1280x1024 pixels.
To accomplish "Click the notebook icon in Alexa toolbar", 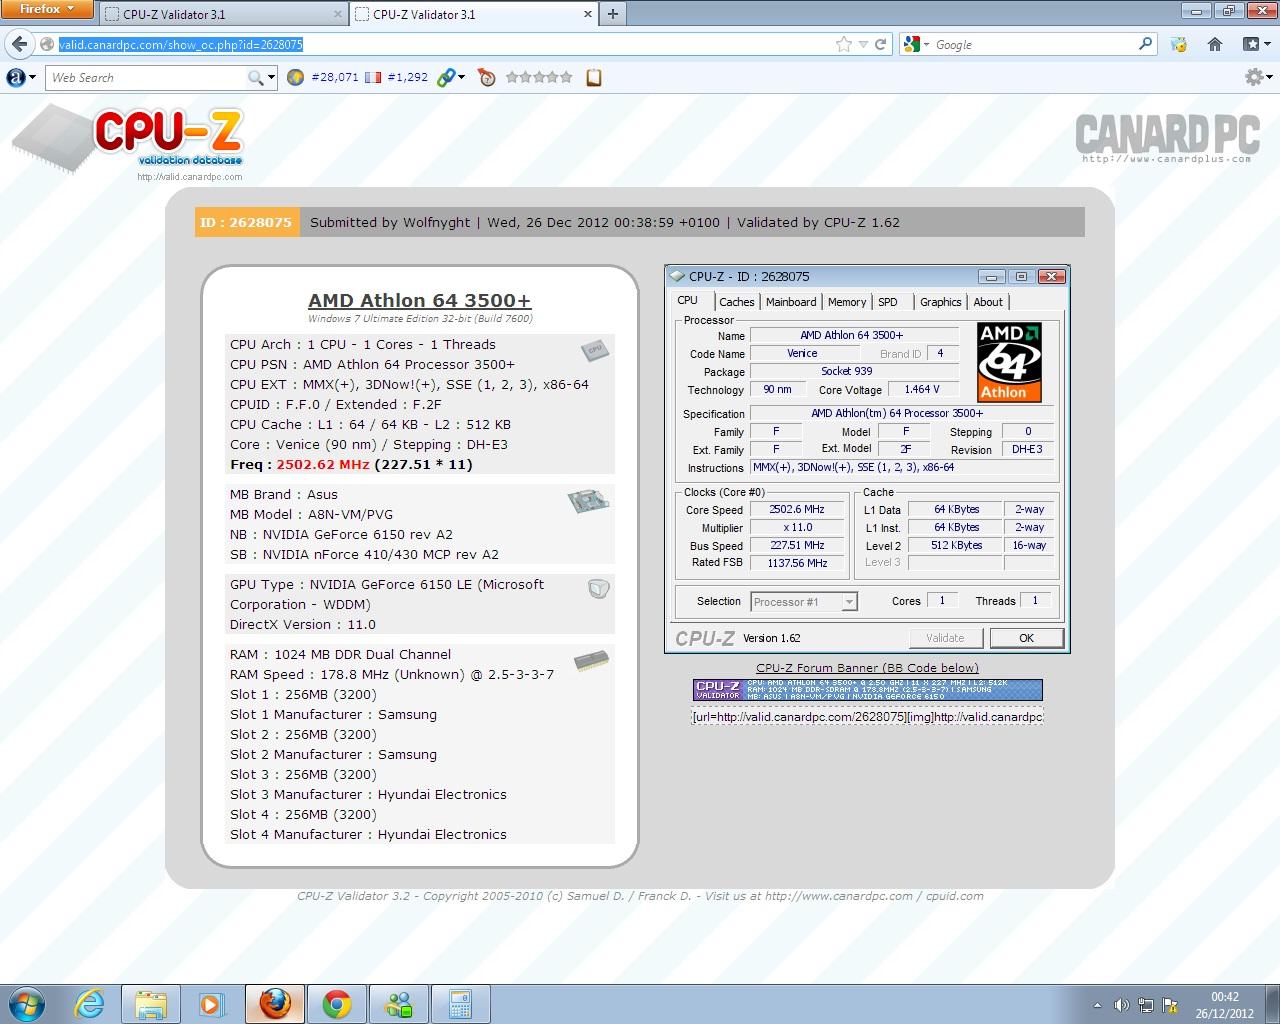I will [x=594, y=77].
